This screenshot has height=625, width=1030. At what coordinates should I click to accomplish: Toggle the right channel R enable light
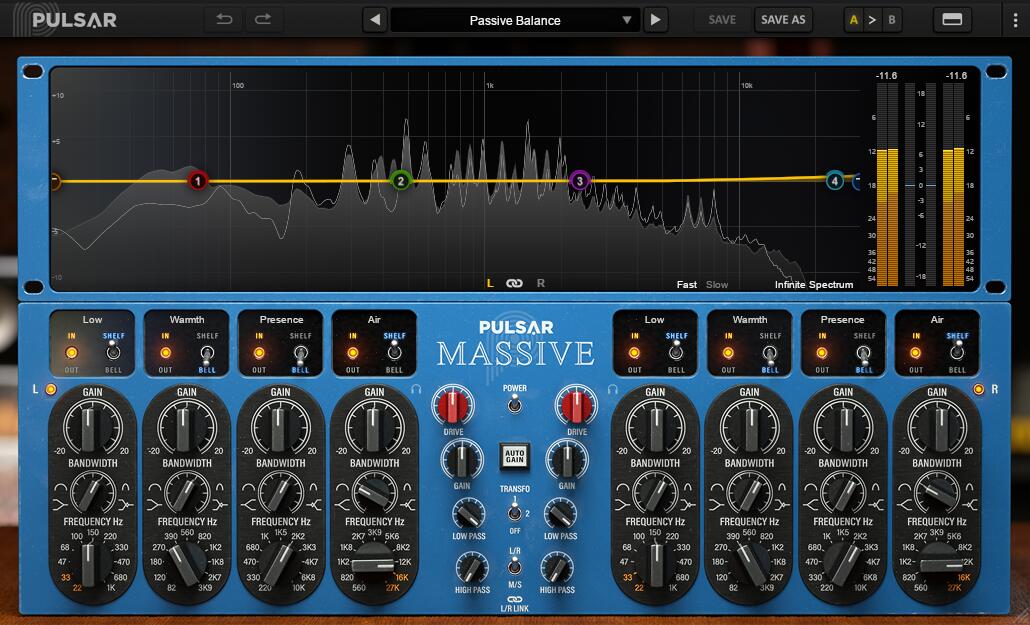(x=978, y=389)
